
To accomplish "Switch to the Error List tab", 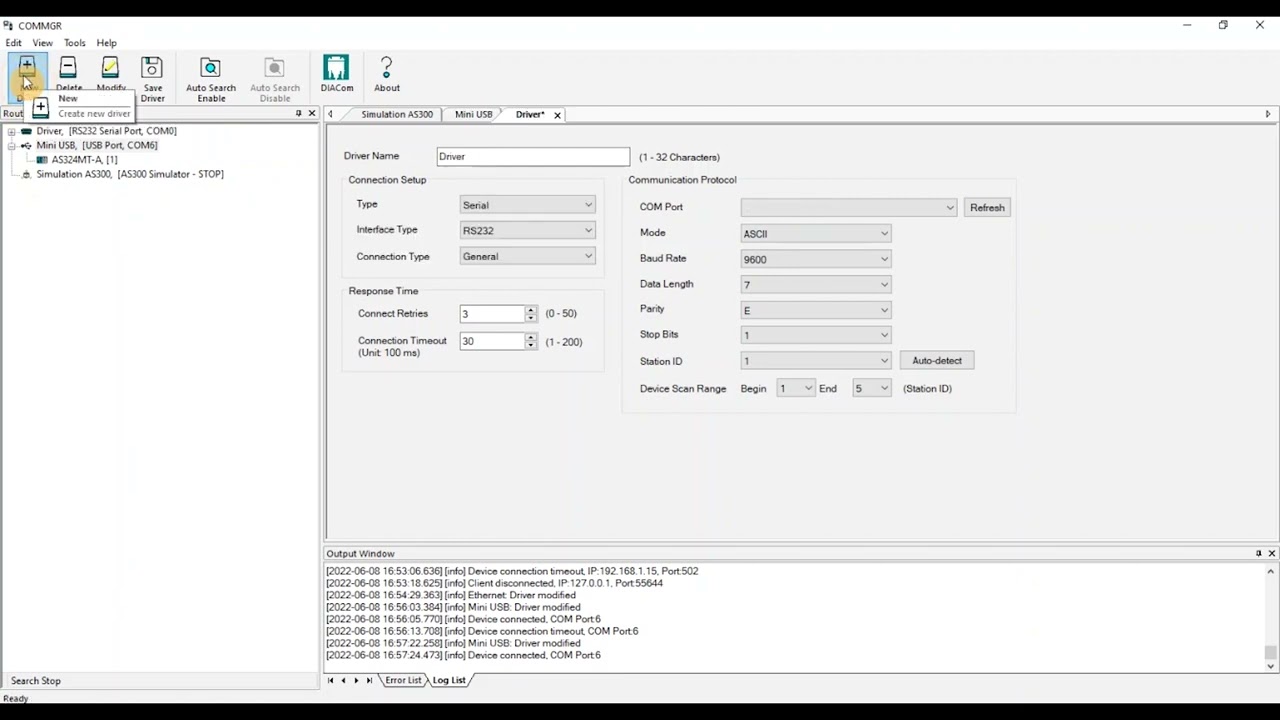I will pyautogui.click(x=403, y=680).
